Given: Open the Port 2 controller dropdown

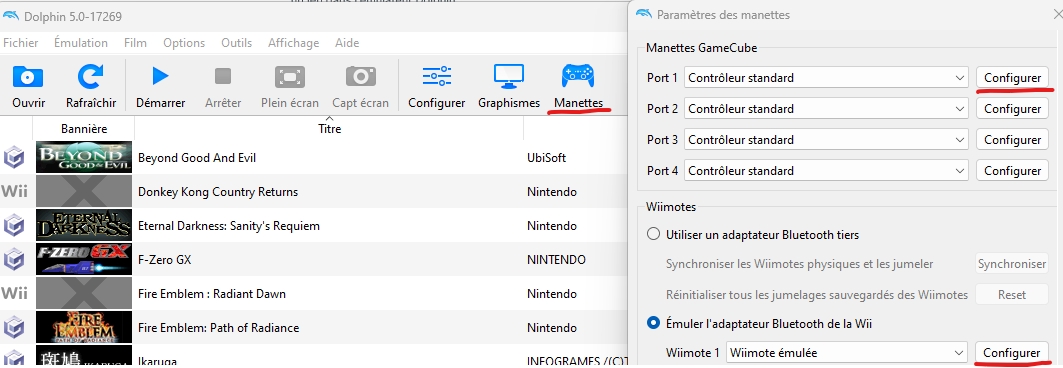Looking at the screenshot, I should click(826, 108).
